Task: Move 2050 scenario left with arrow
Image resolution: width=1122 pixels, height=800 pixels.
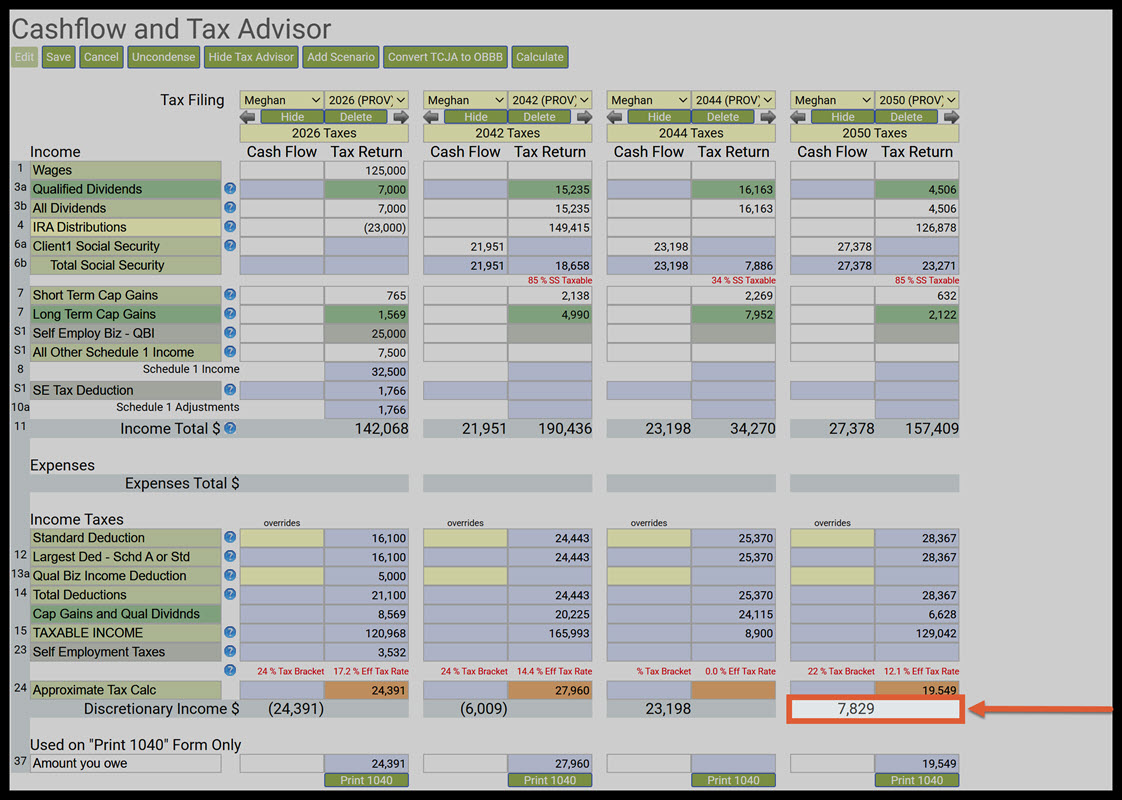Action: [799, 117]
